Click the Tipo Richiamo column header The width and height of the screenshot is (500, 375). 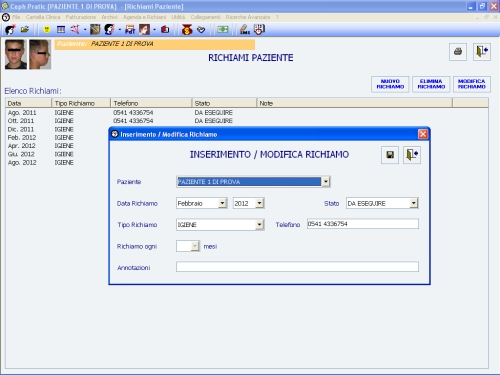(x=81, y=103)
